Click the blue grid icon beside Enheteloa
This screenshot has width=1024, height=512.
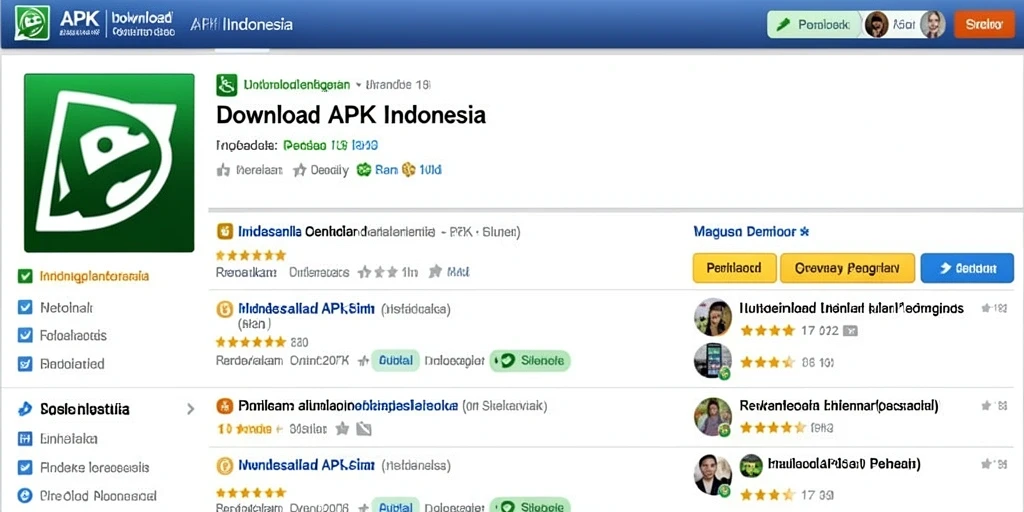pyautogui.click(x=25, y=438)
